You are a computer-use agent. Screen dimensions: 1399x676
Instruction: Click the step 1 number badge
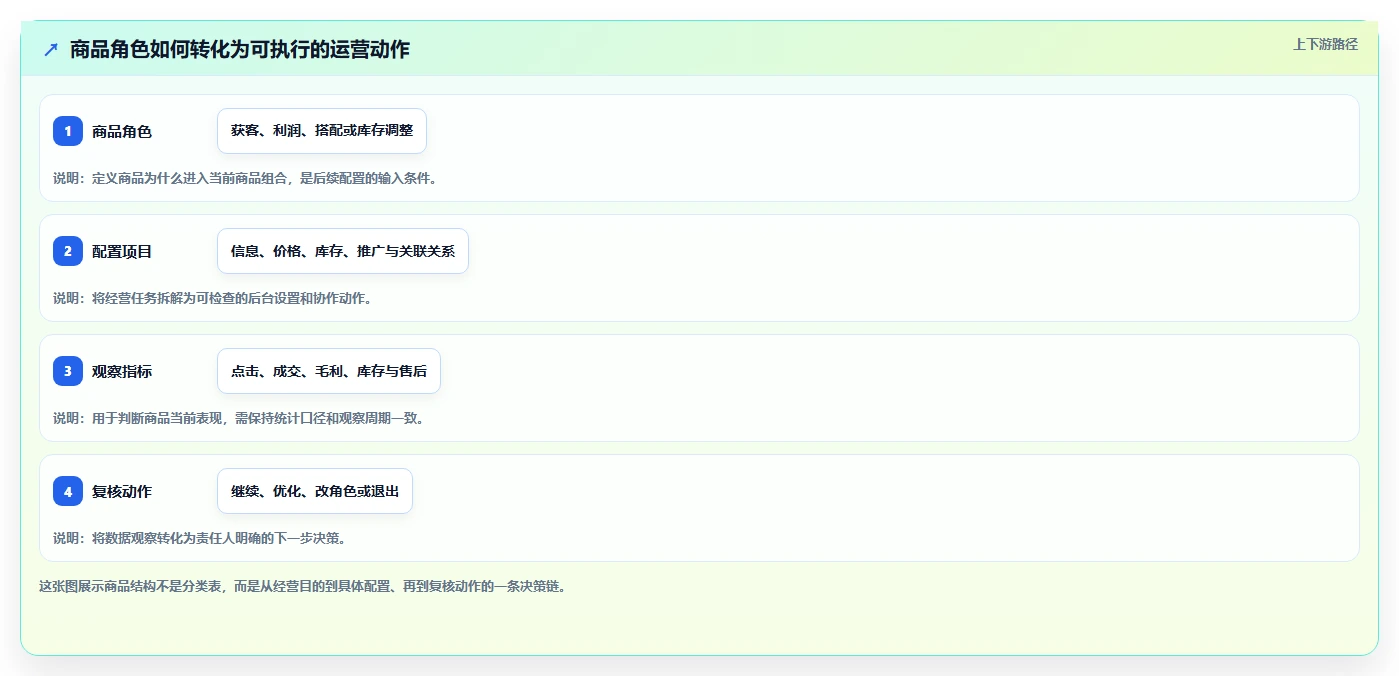pos(68,131)
